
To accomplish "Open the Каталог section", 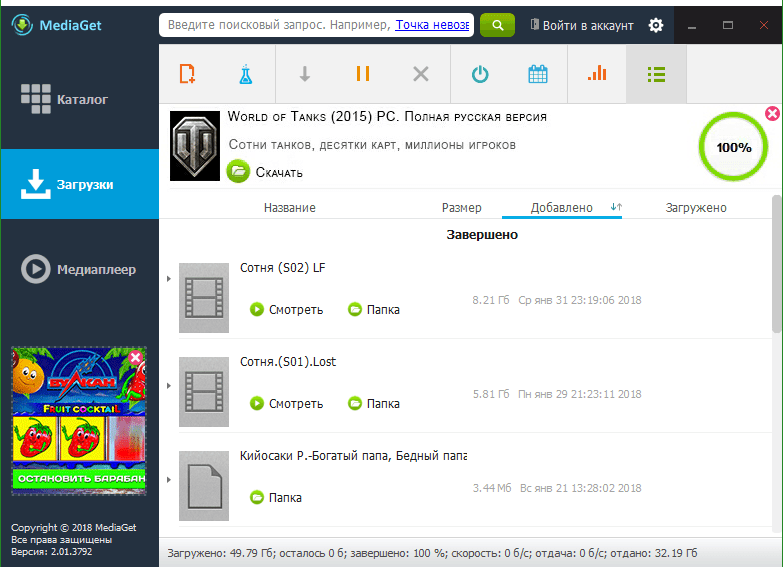I will coord(79,99).
